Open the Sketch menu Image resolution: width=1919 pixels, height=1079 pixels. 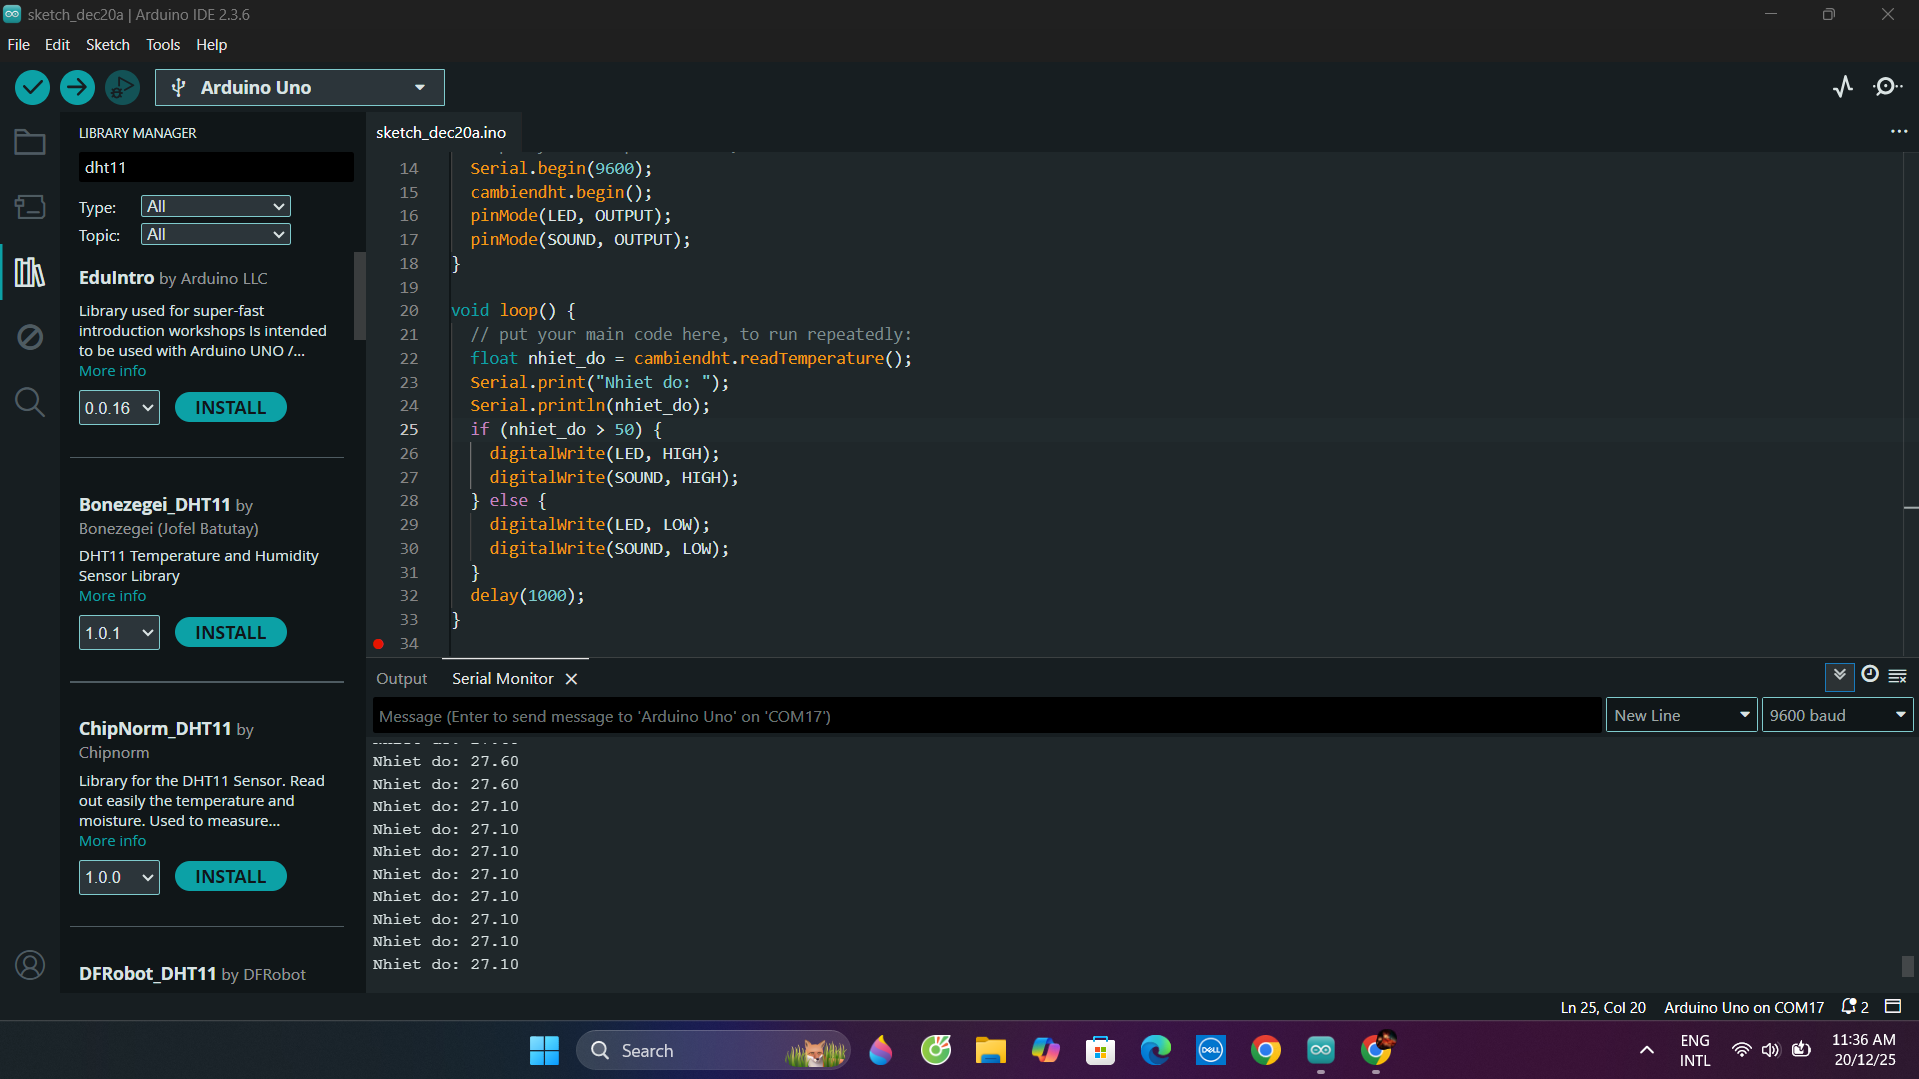click(107, 45)
